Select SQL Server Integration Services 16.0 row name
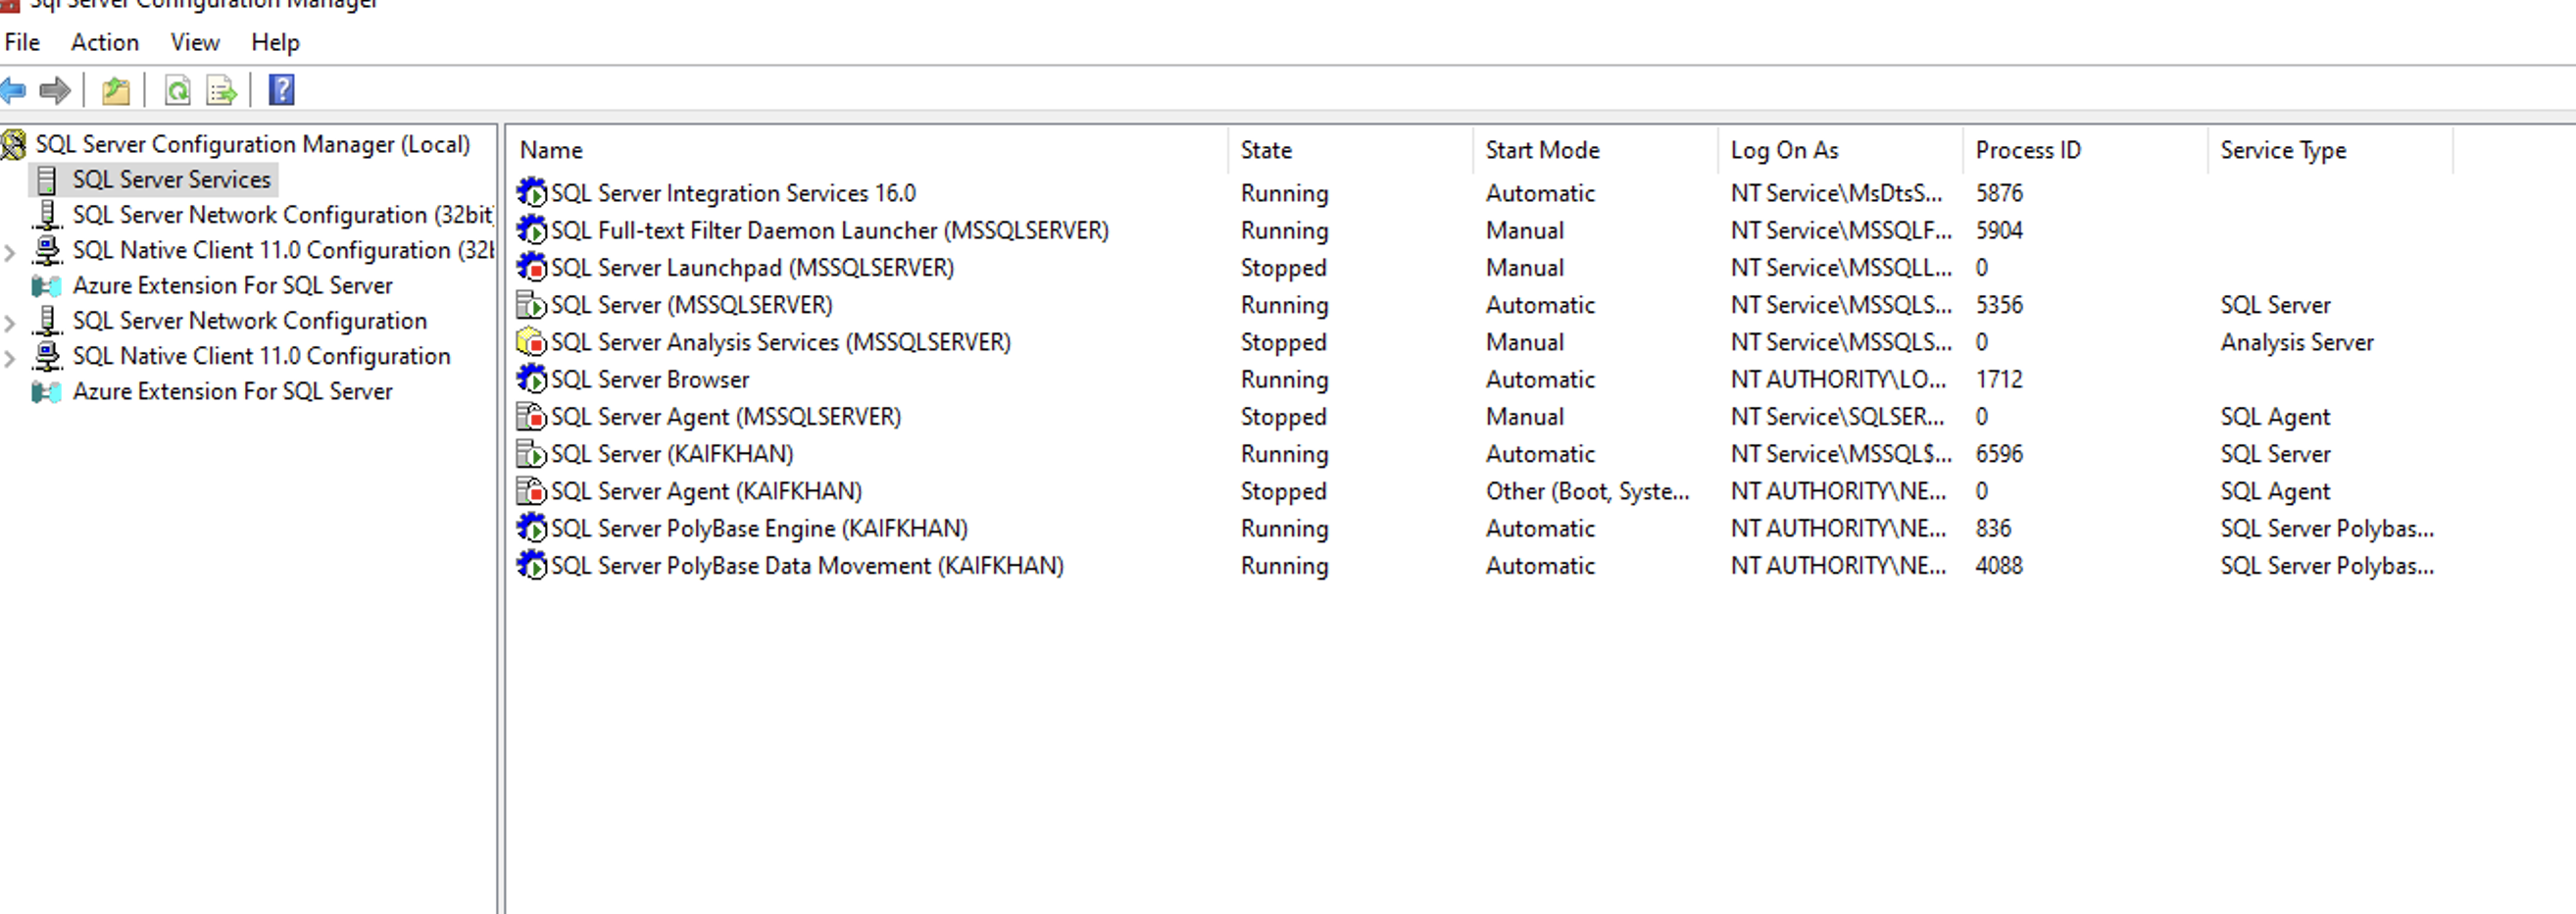2576x914 pixels. click(x=733, y=193)
